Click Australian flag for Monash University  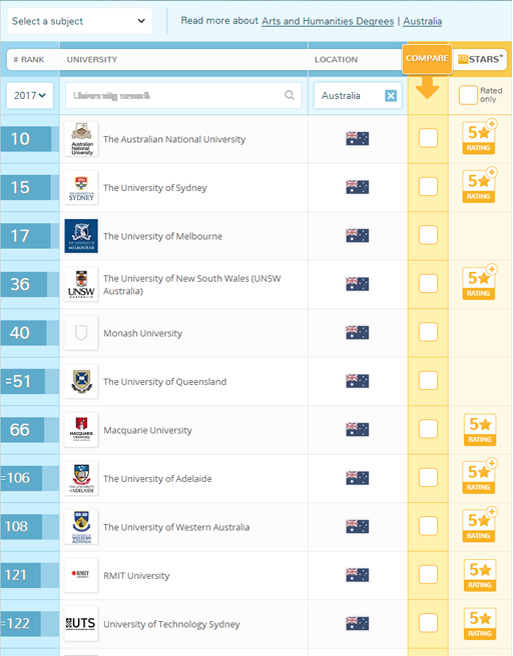pos(357,333)
